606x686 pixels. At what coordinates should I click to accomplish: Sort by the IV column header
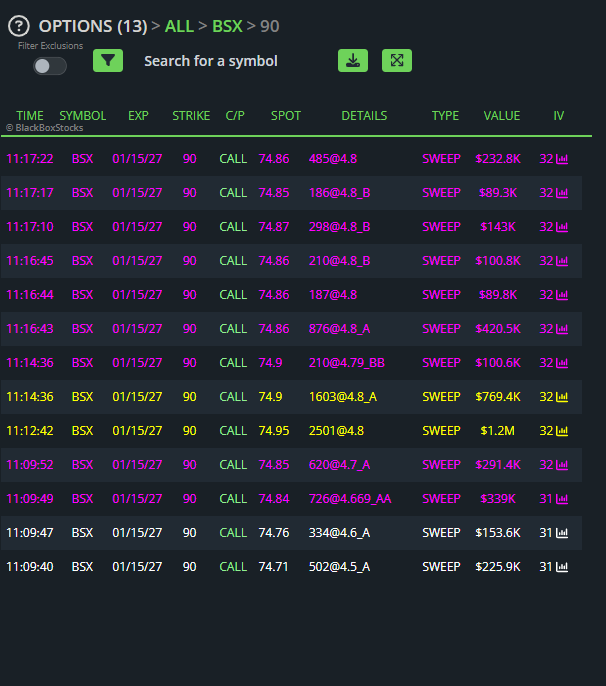point(559,116)
